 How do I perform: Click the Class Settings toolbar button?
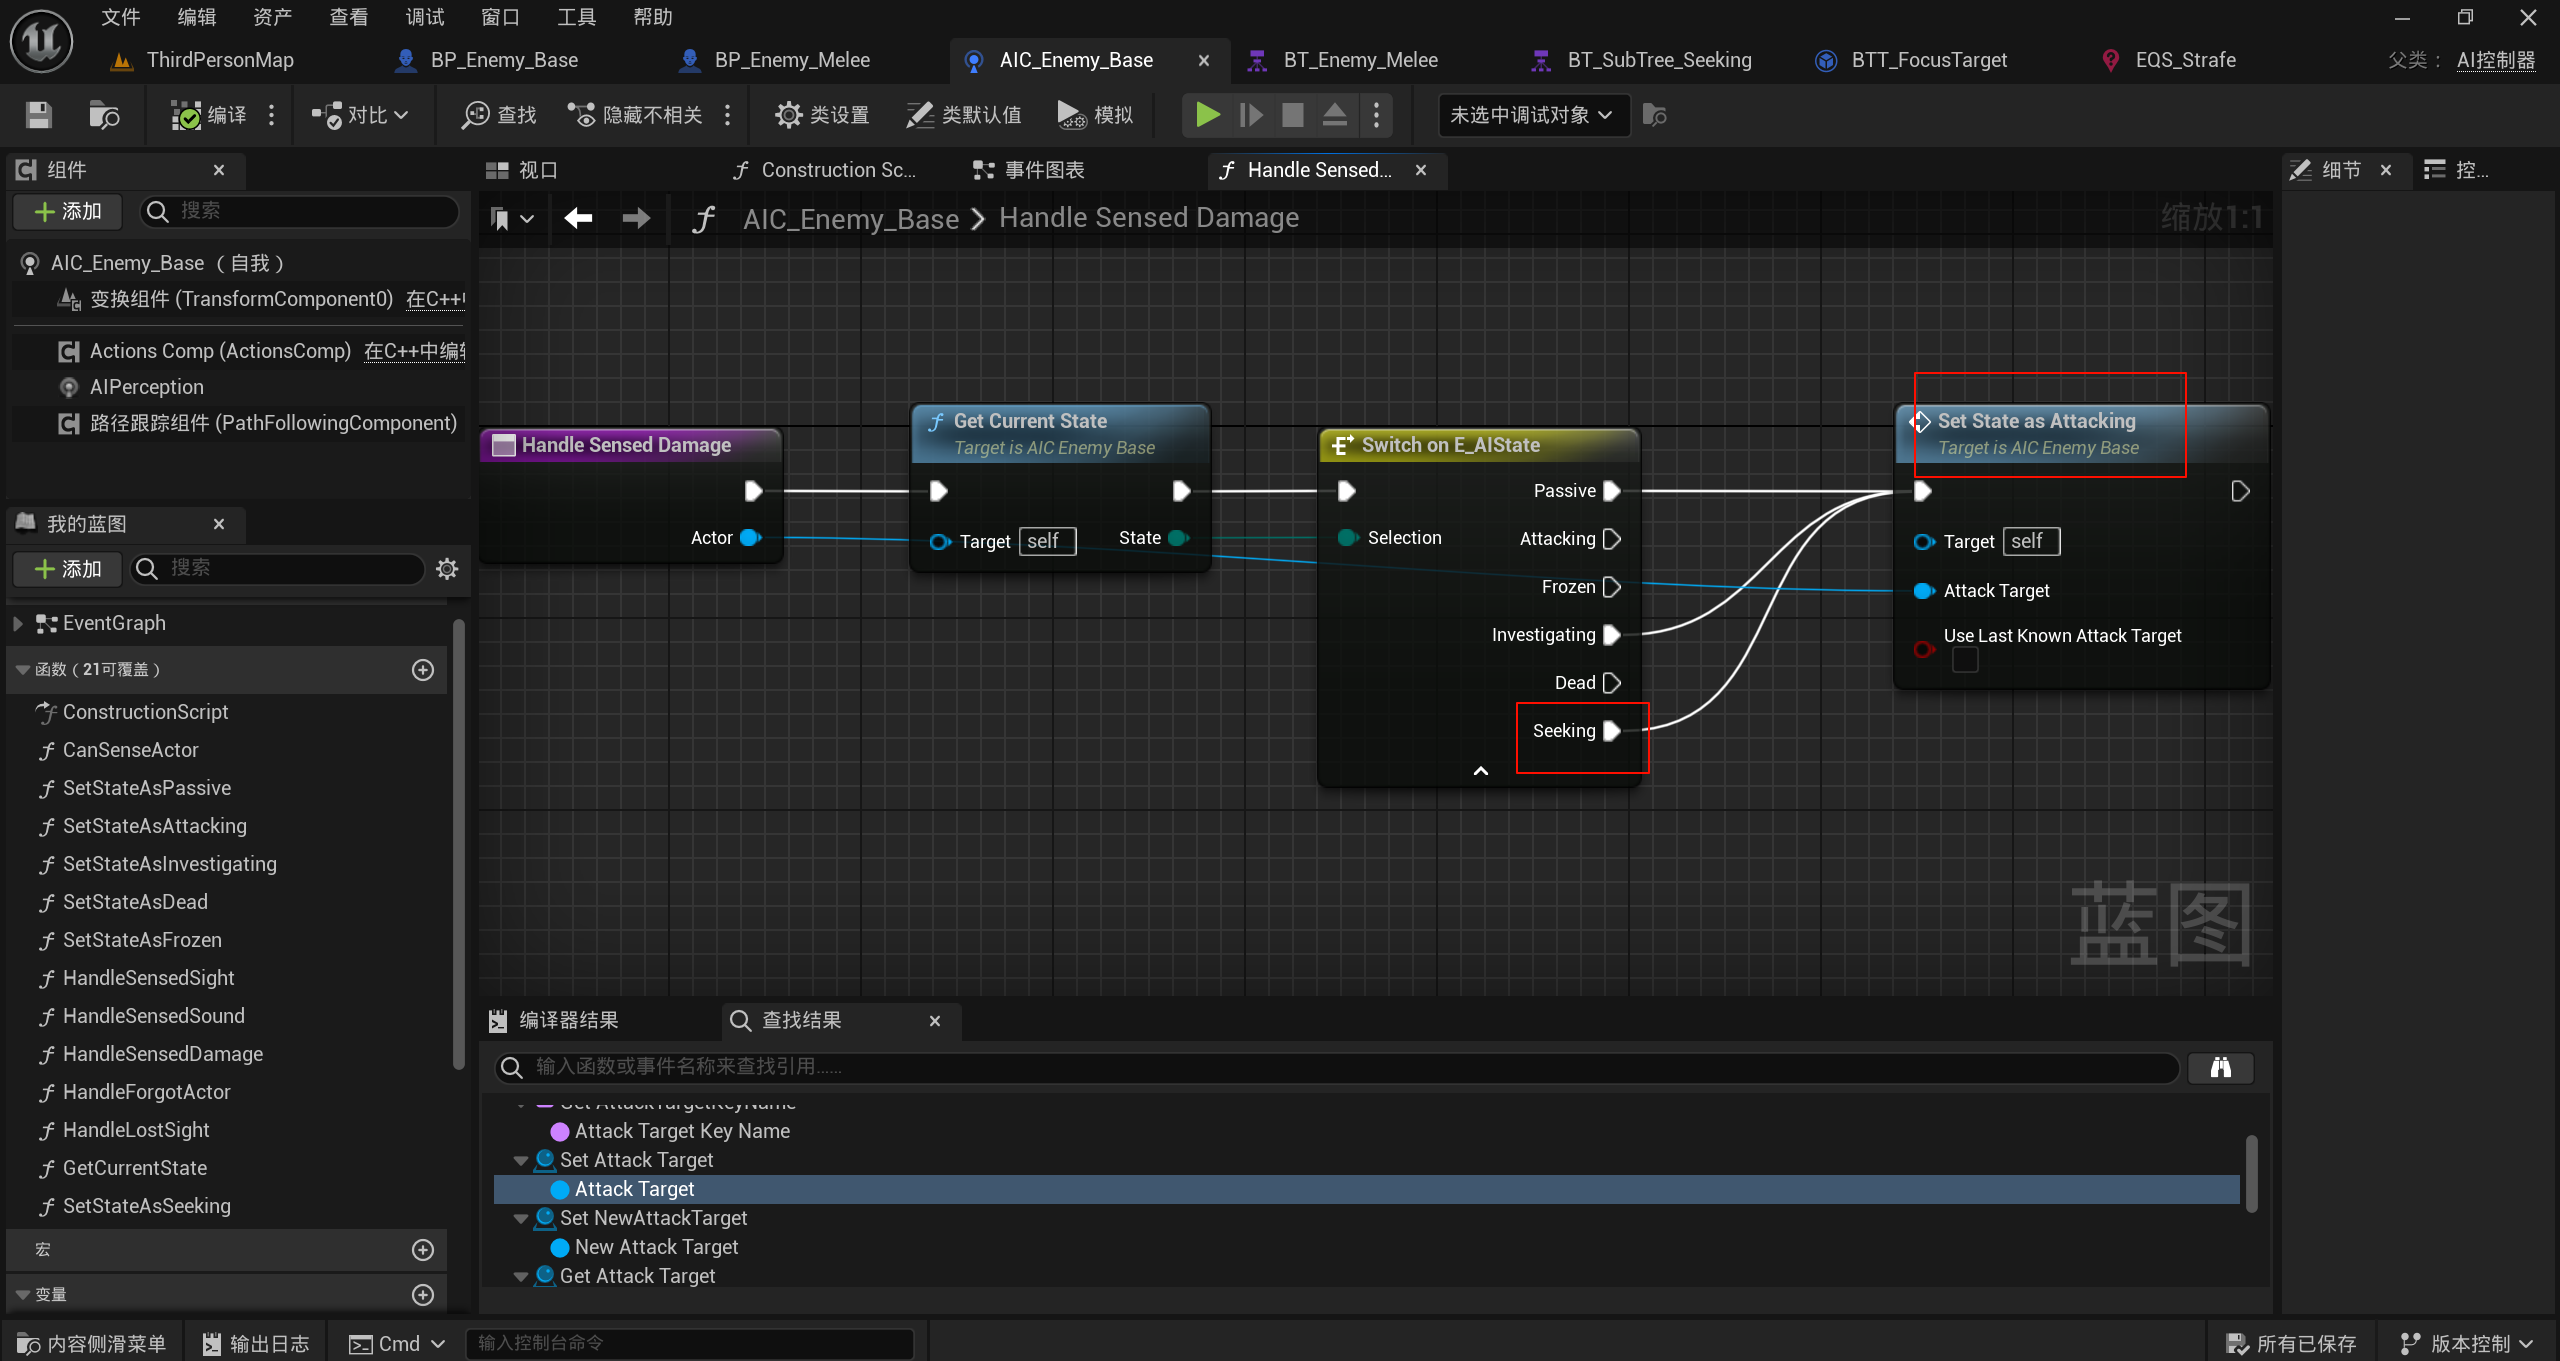click(822, 115)
